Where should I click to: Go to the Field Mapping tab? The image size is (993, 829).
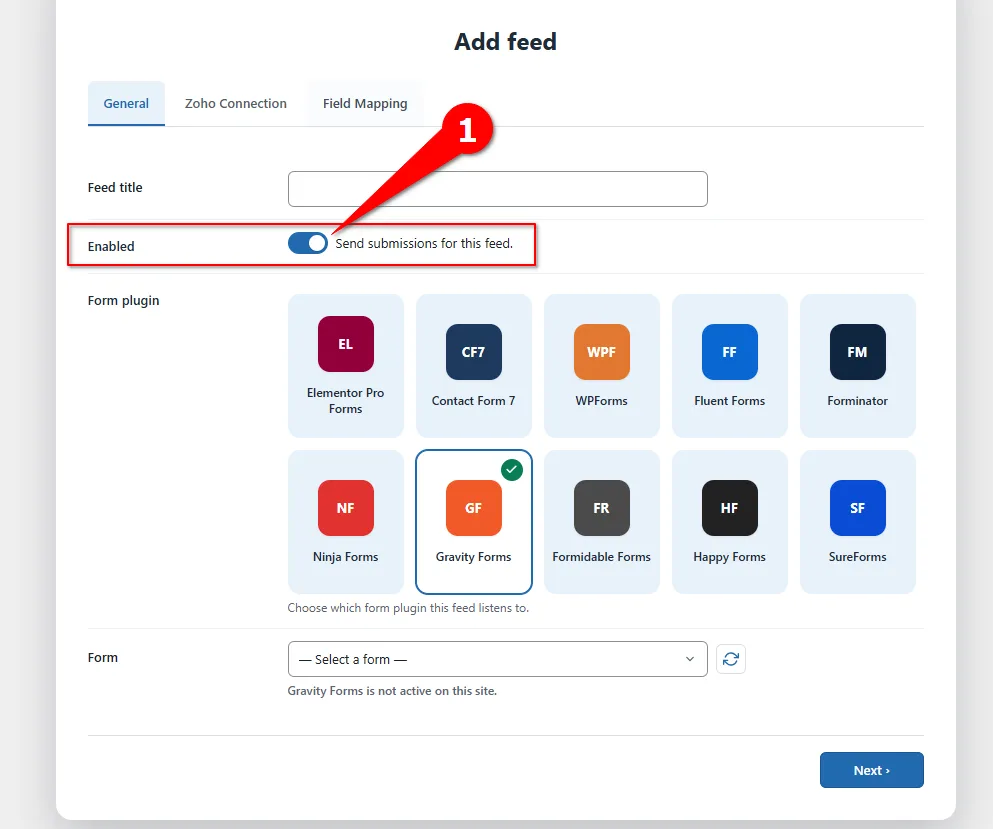[365, 103]
